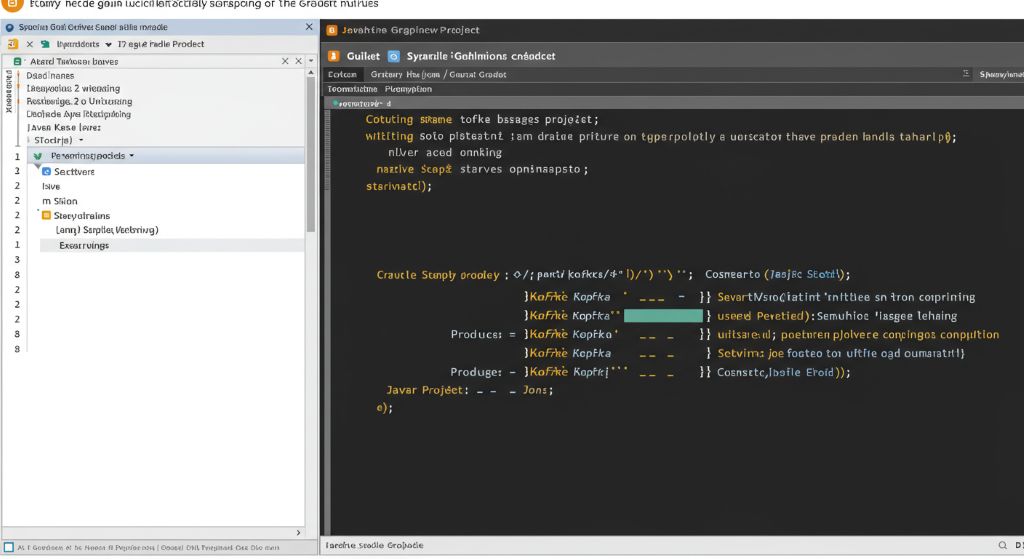Click the magnifier search icon in bottom status bar
Image resolution: width=1024 pixels, height=559 pixels.
[1002, 545]
